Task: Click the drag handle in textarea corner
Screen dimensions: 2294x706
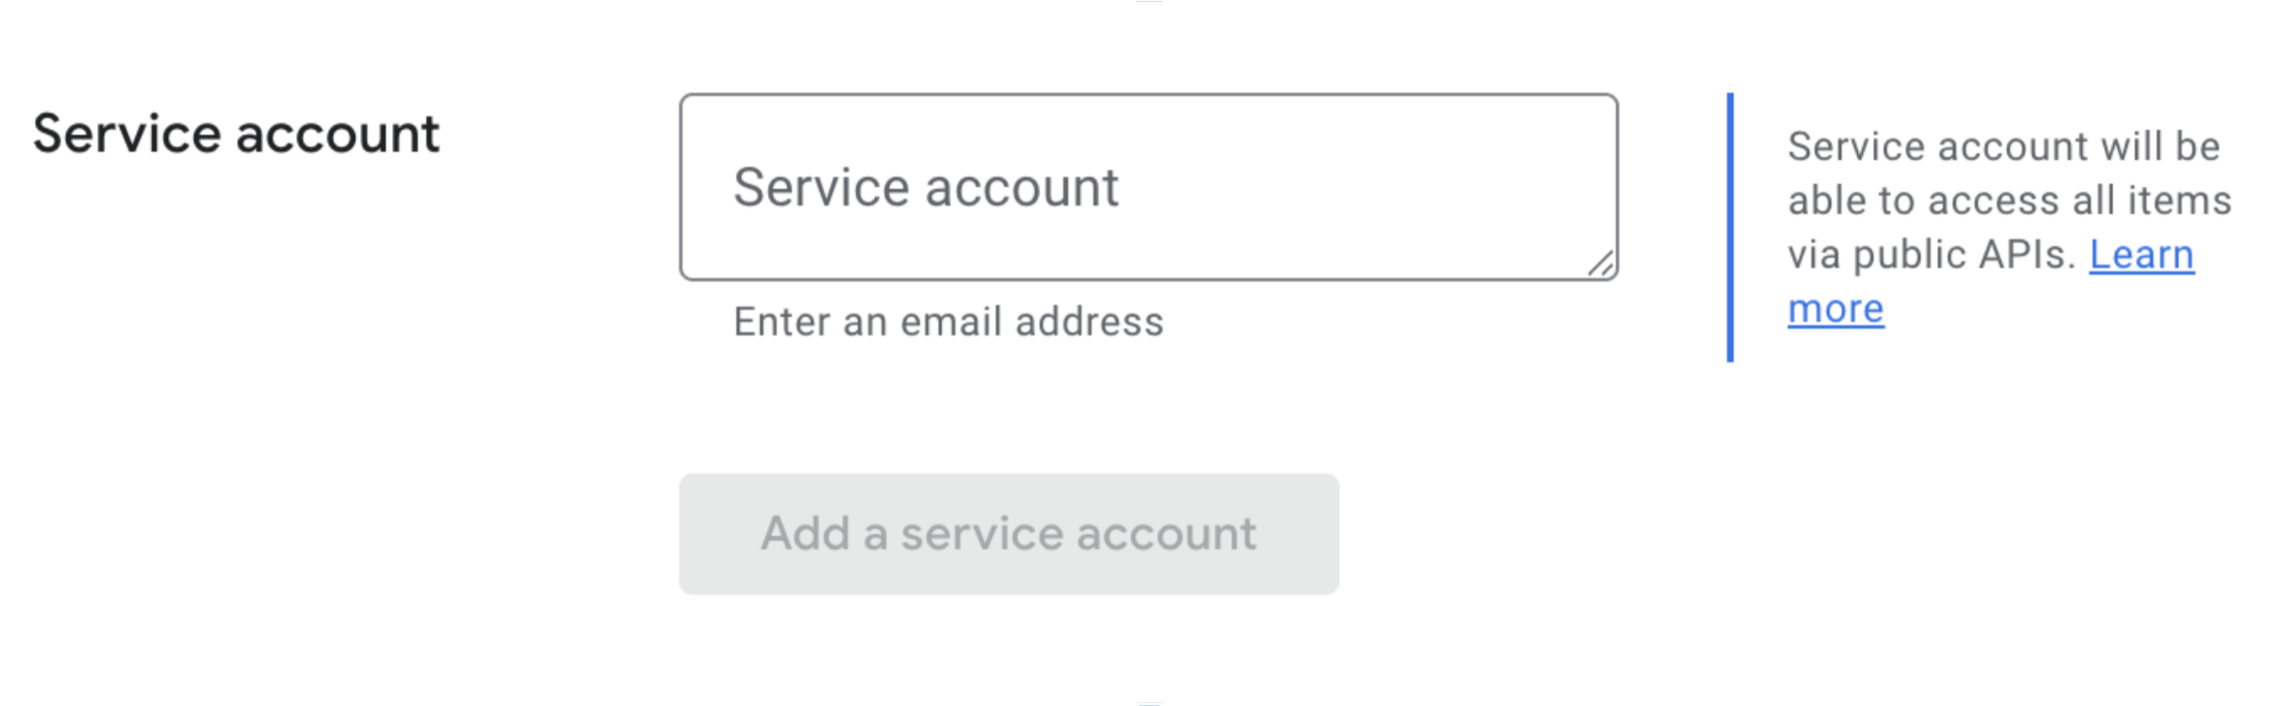Action: [1598, 262]
